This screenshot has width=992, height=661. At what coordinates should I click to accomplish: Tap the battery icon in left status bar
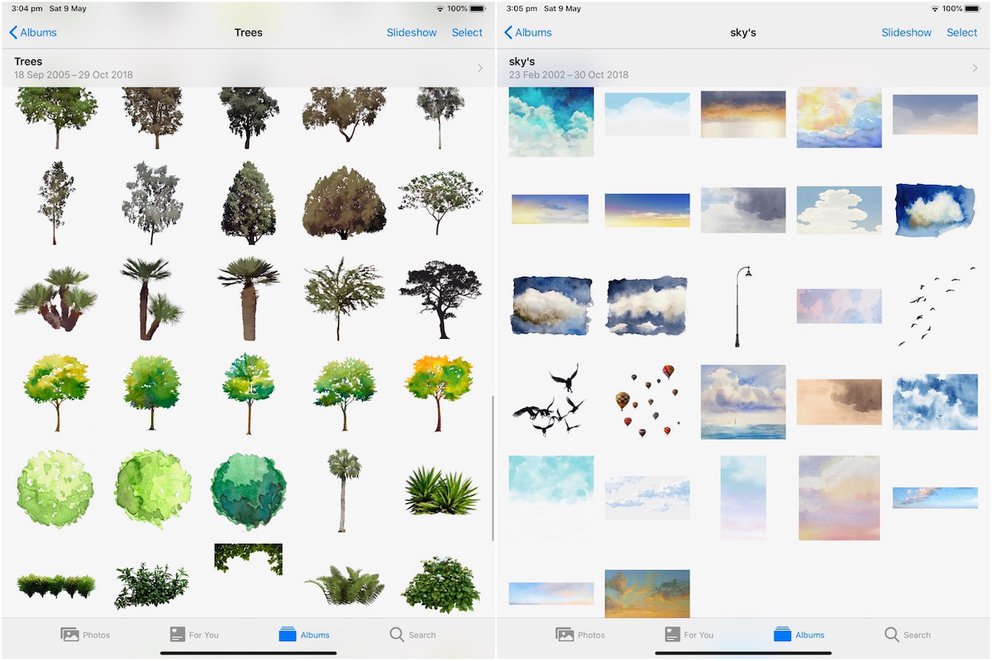[477, 9]
